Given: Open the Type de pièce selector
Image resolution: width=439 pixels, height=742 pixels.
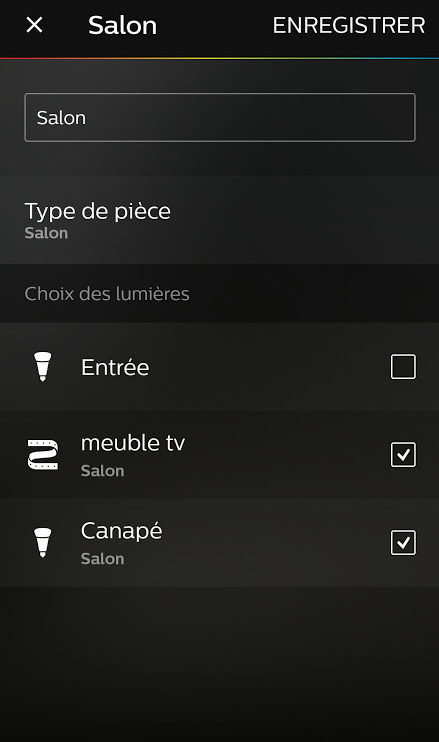Looking at the screenshot, I should pyautogui.click(x=220, y=220).
